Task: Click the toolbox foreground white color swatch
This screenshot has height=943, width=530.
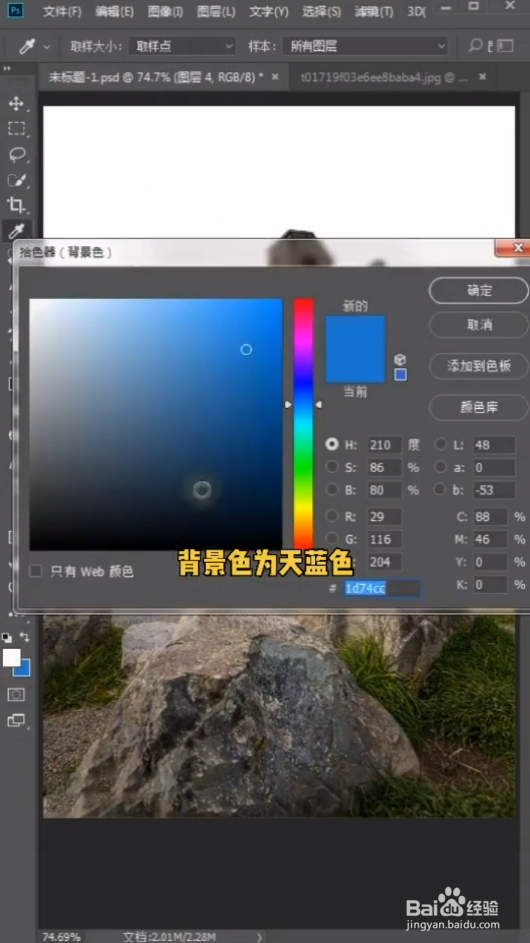Action: pos(11,657)
